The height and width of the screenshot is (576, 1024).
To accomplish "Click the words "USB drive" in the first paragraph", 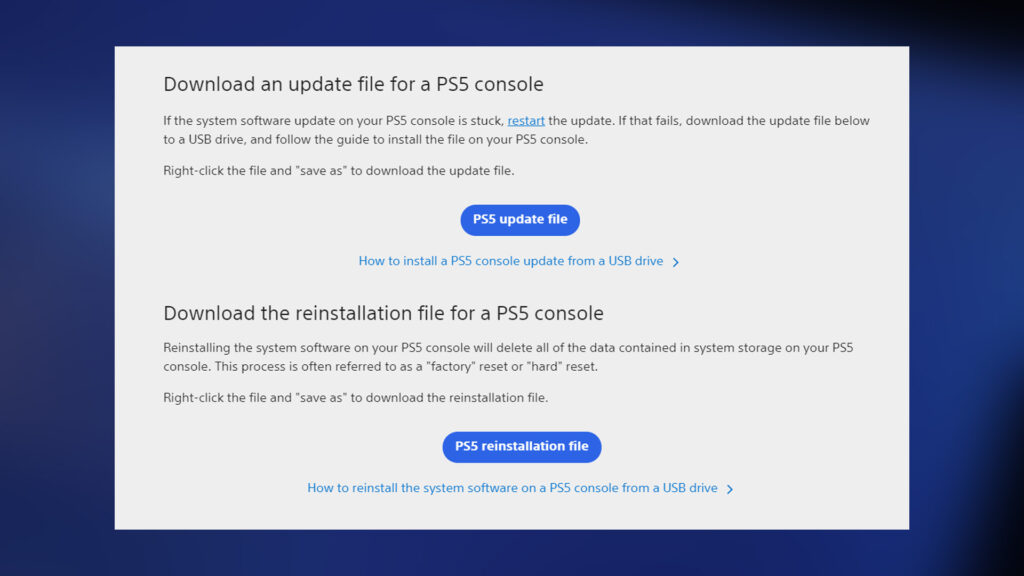I will pos(206,140).
